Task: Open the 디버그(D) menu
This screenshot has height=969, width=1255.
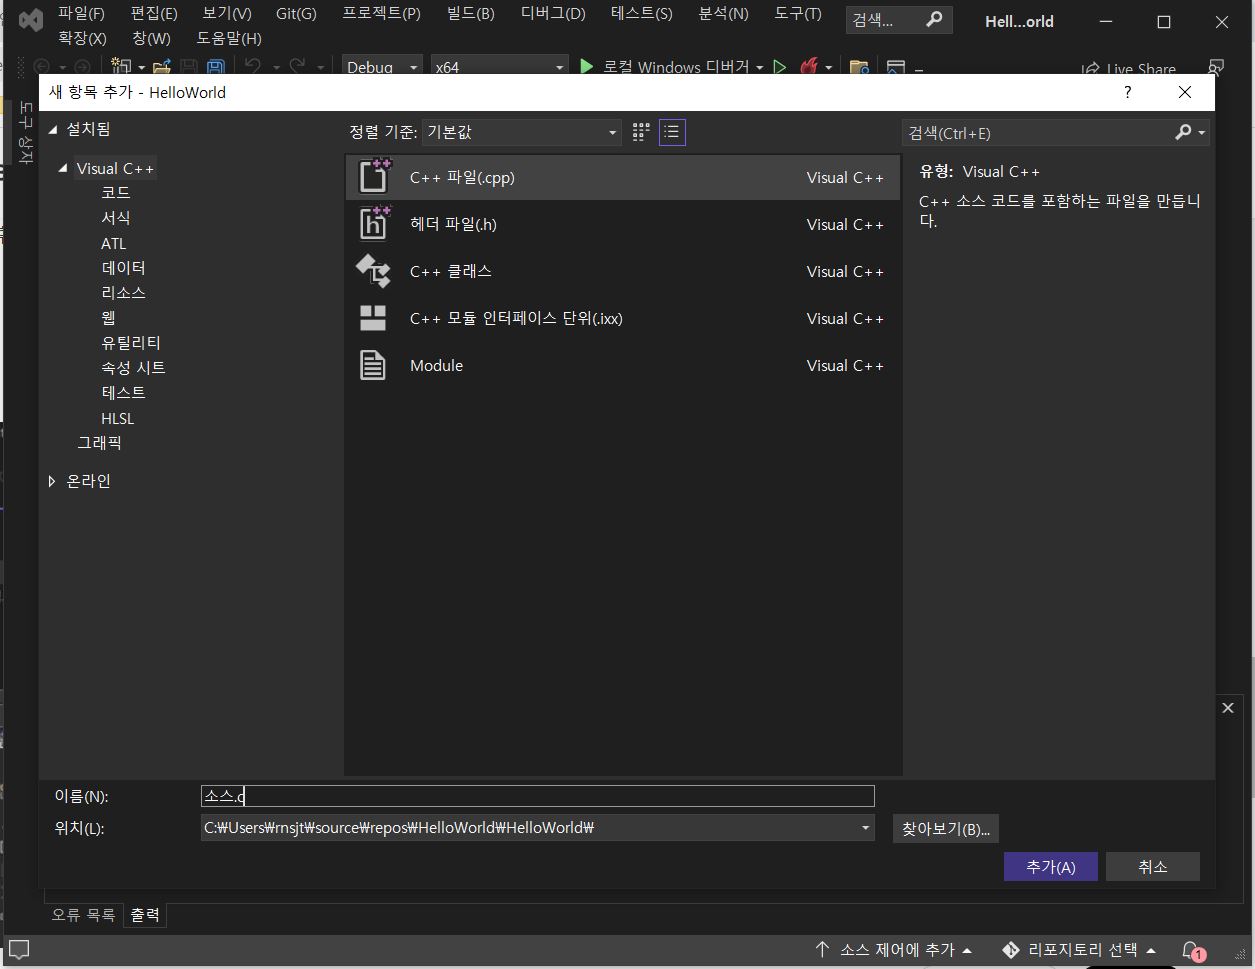Action: pyautogui.click(x=553, y=13)
